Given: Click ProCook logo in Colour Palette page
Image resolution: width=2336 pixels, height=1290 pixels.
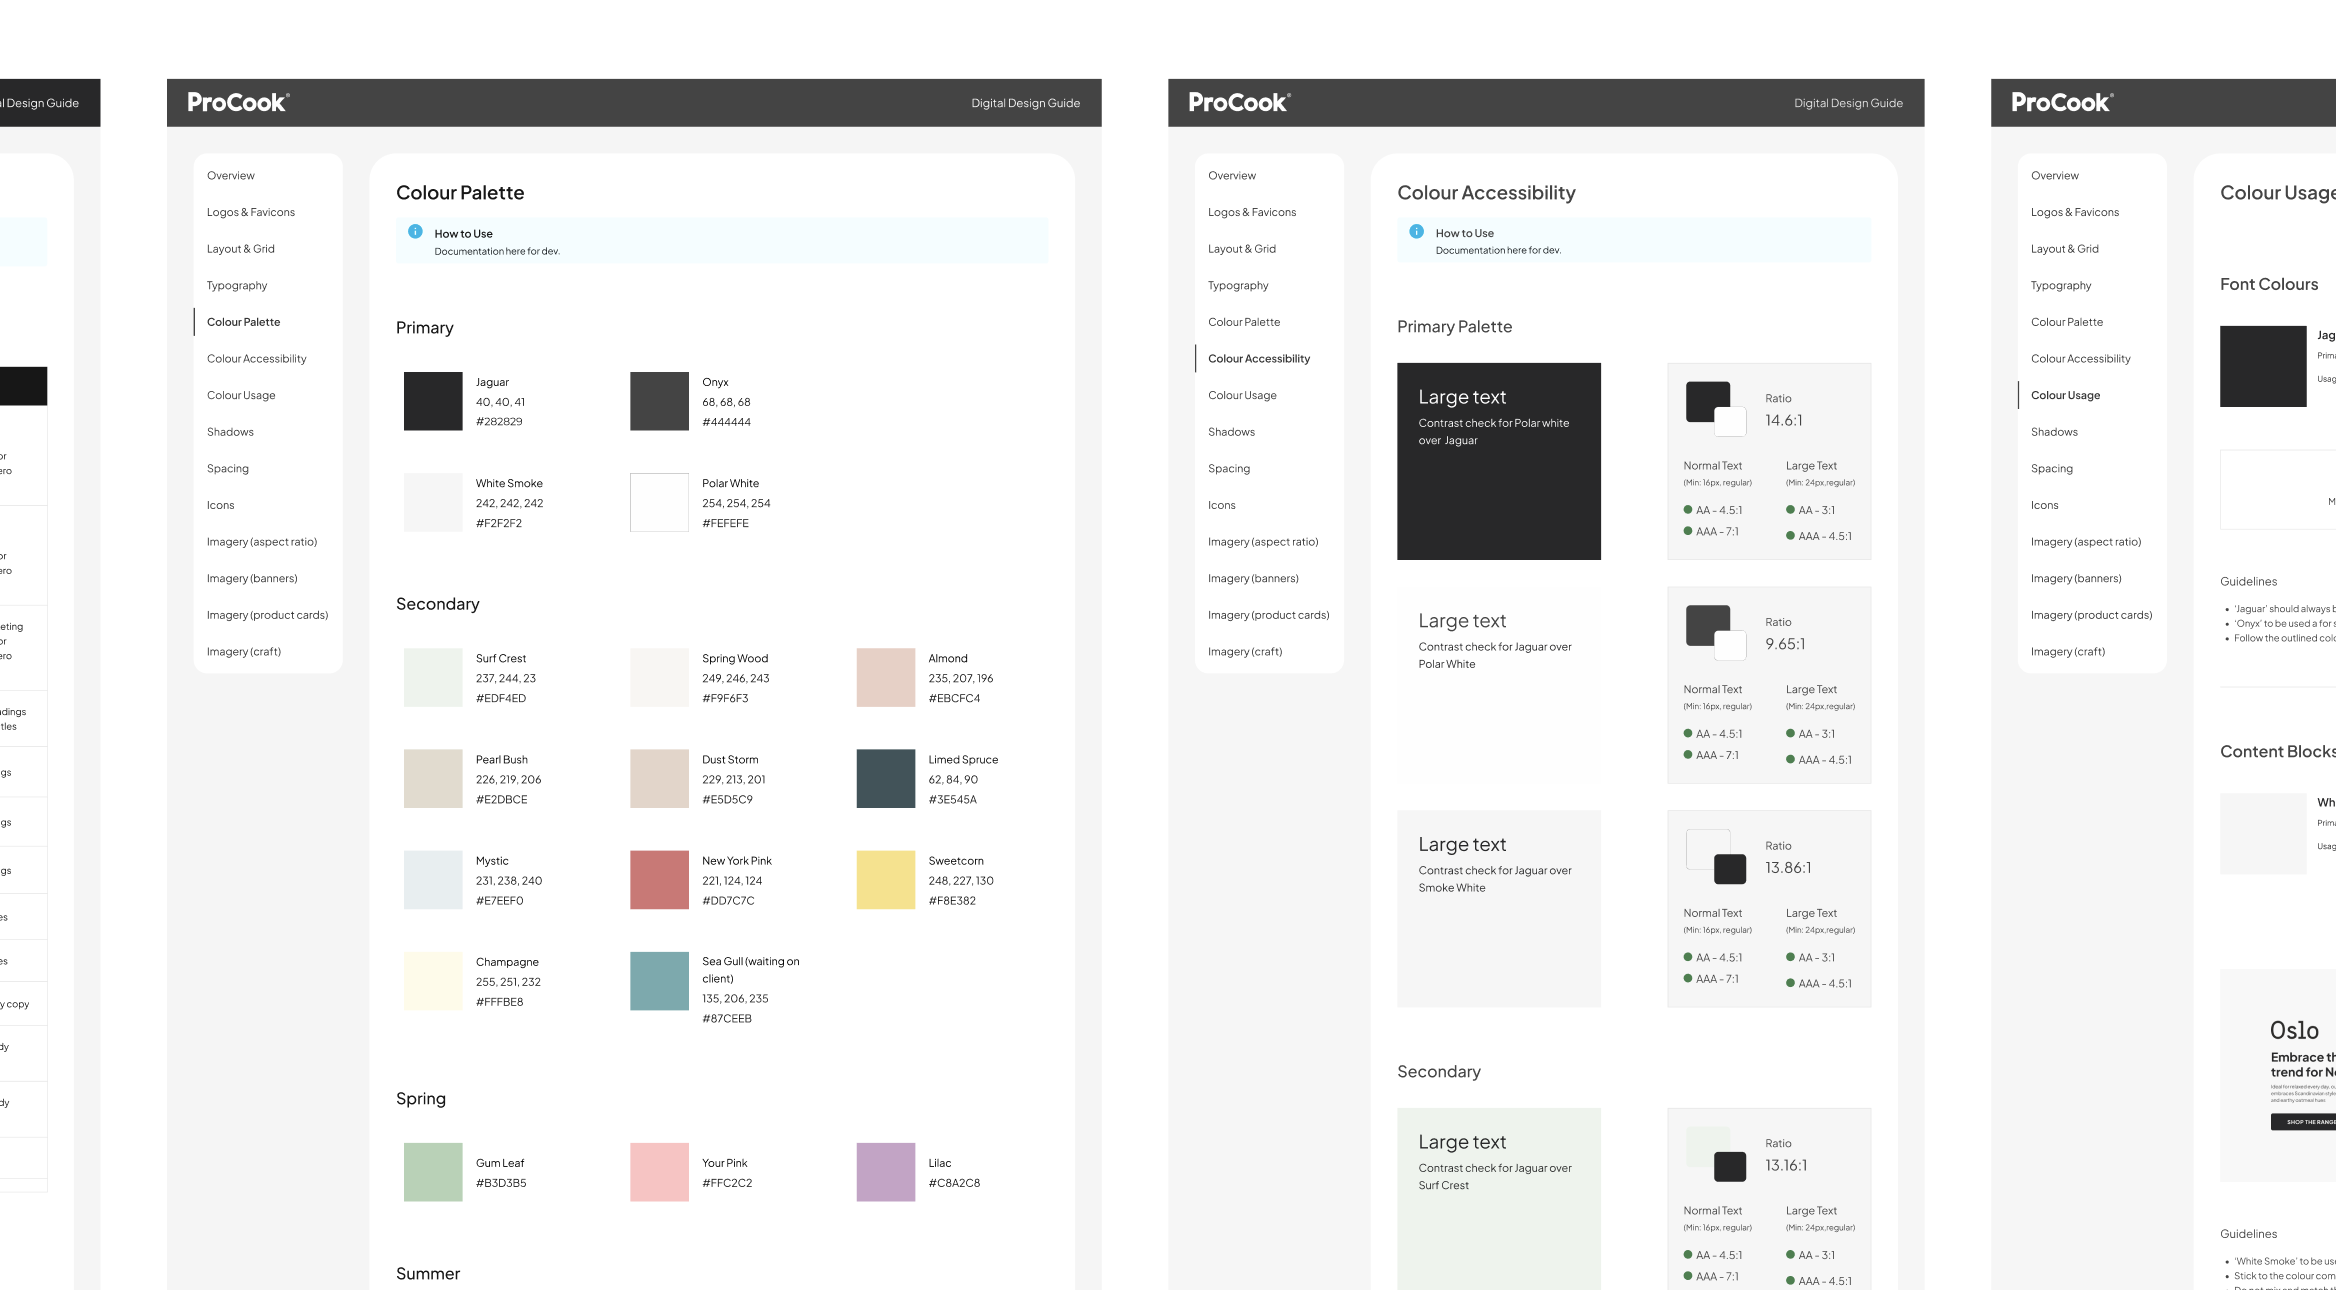Looking at the screenshot, I should point(238,103).
